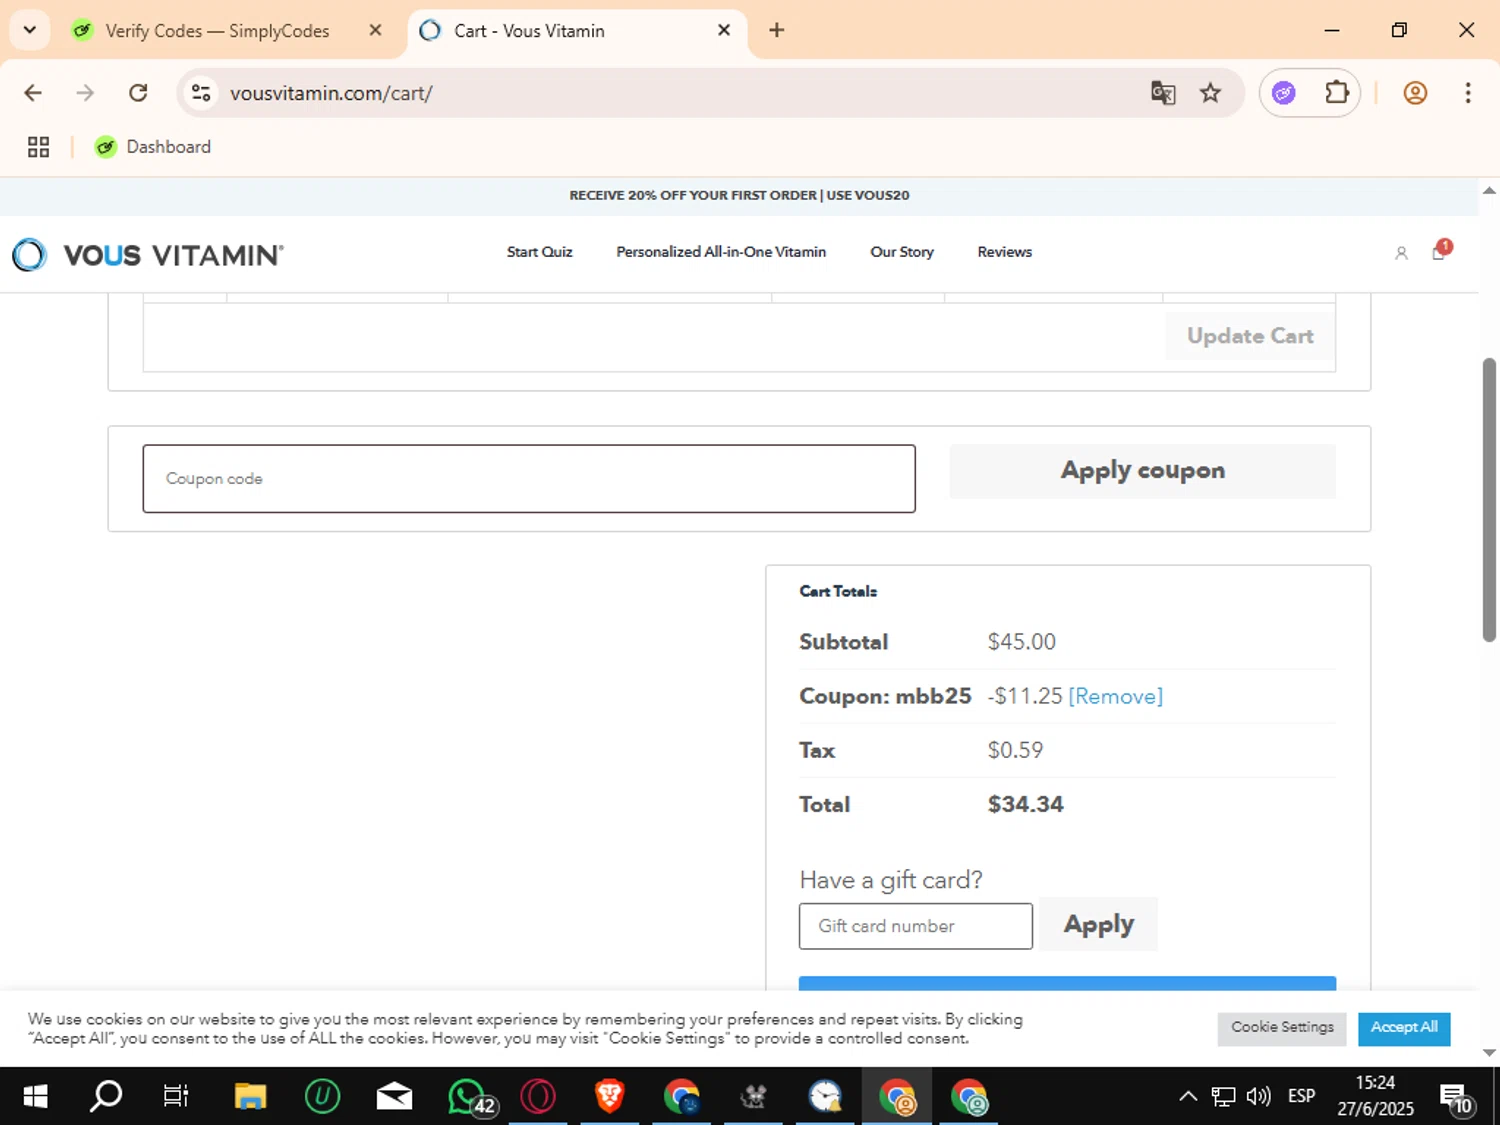Click the Vous Vitamin logo
Screen dimensions: 1500x1125
pos(148,255)
